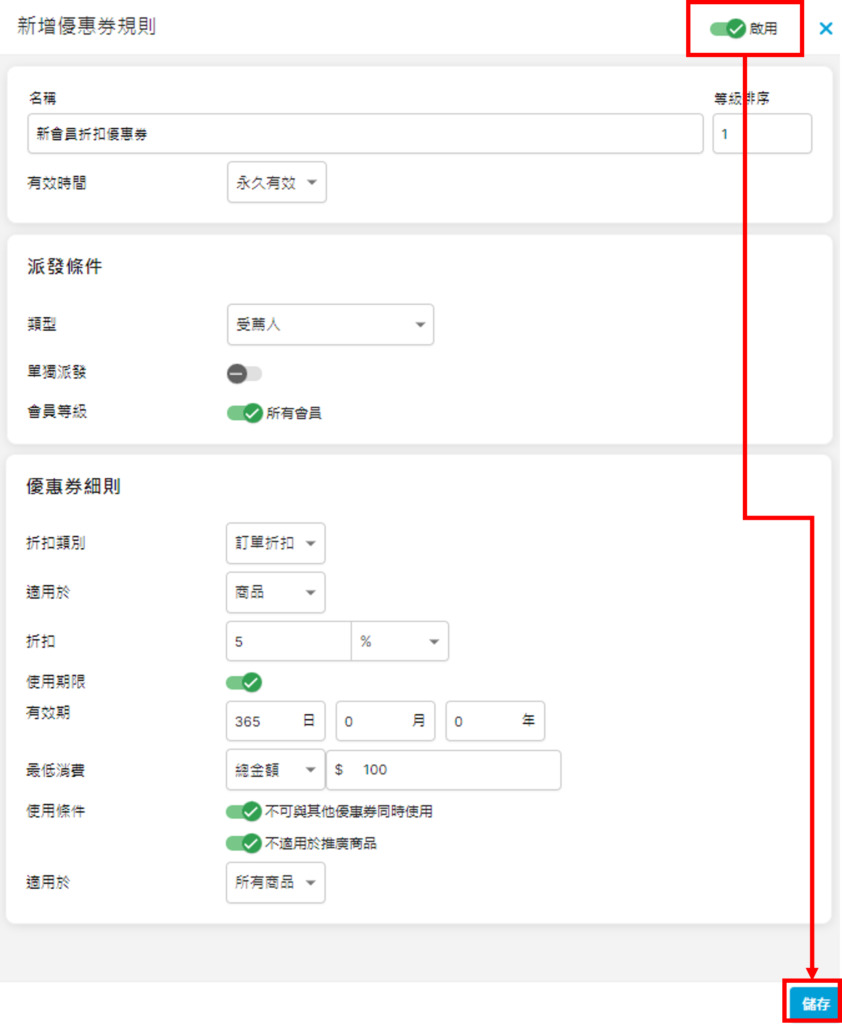The width and height of the screenshot is (842, 1024).
Task: Toggle the 啟用 switch off
Action: click(x=729, y=29)
